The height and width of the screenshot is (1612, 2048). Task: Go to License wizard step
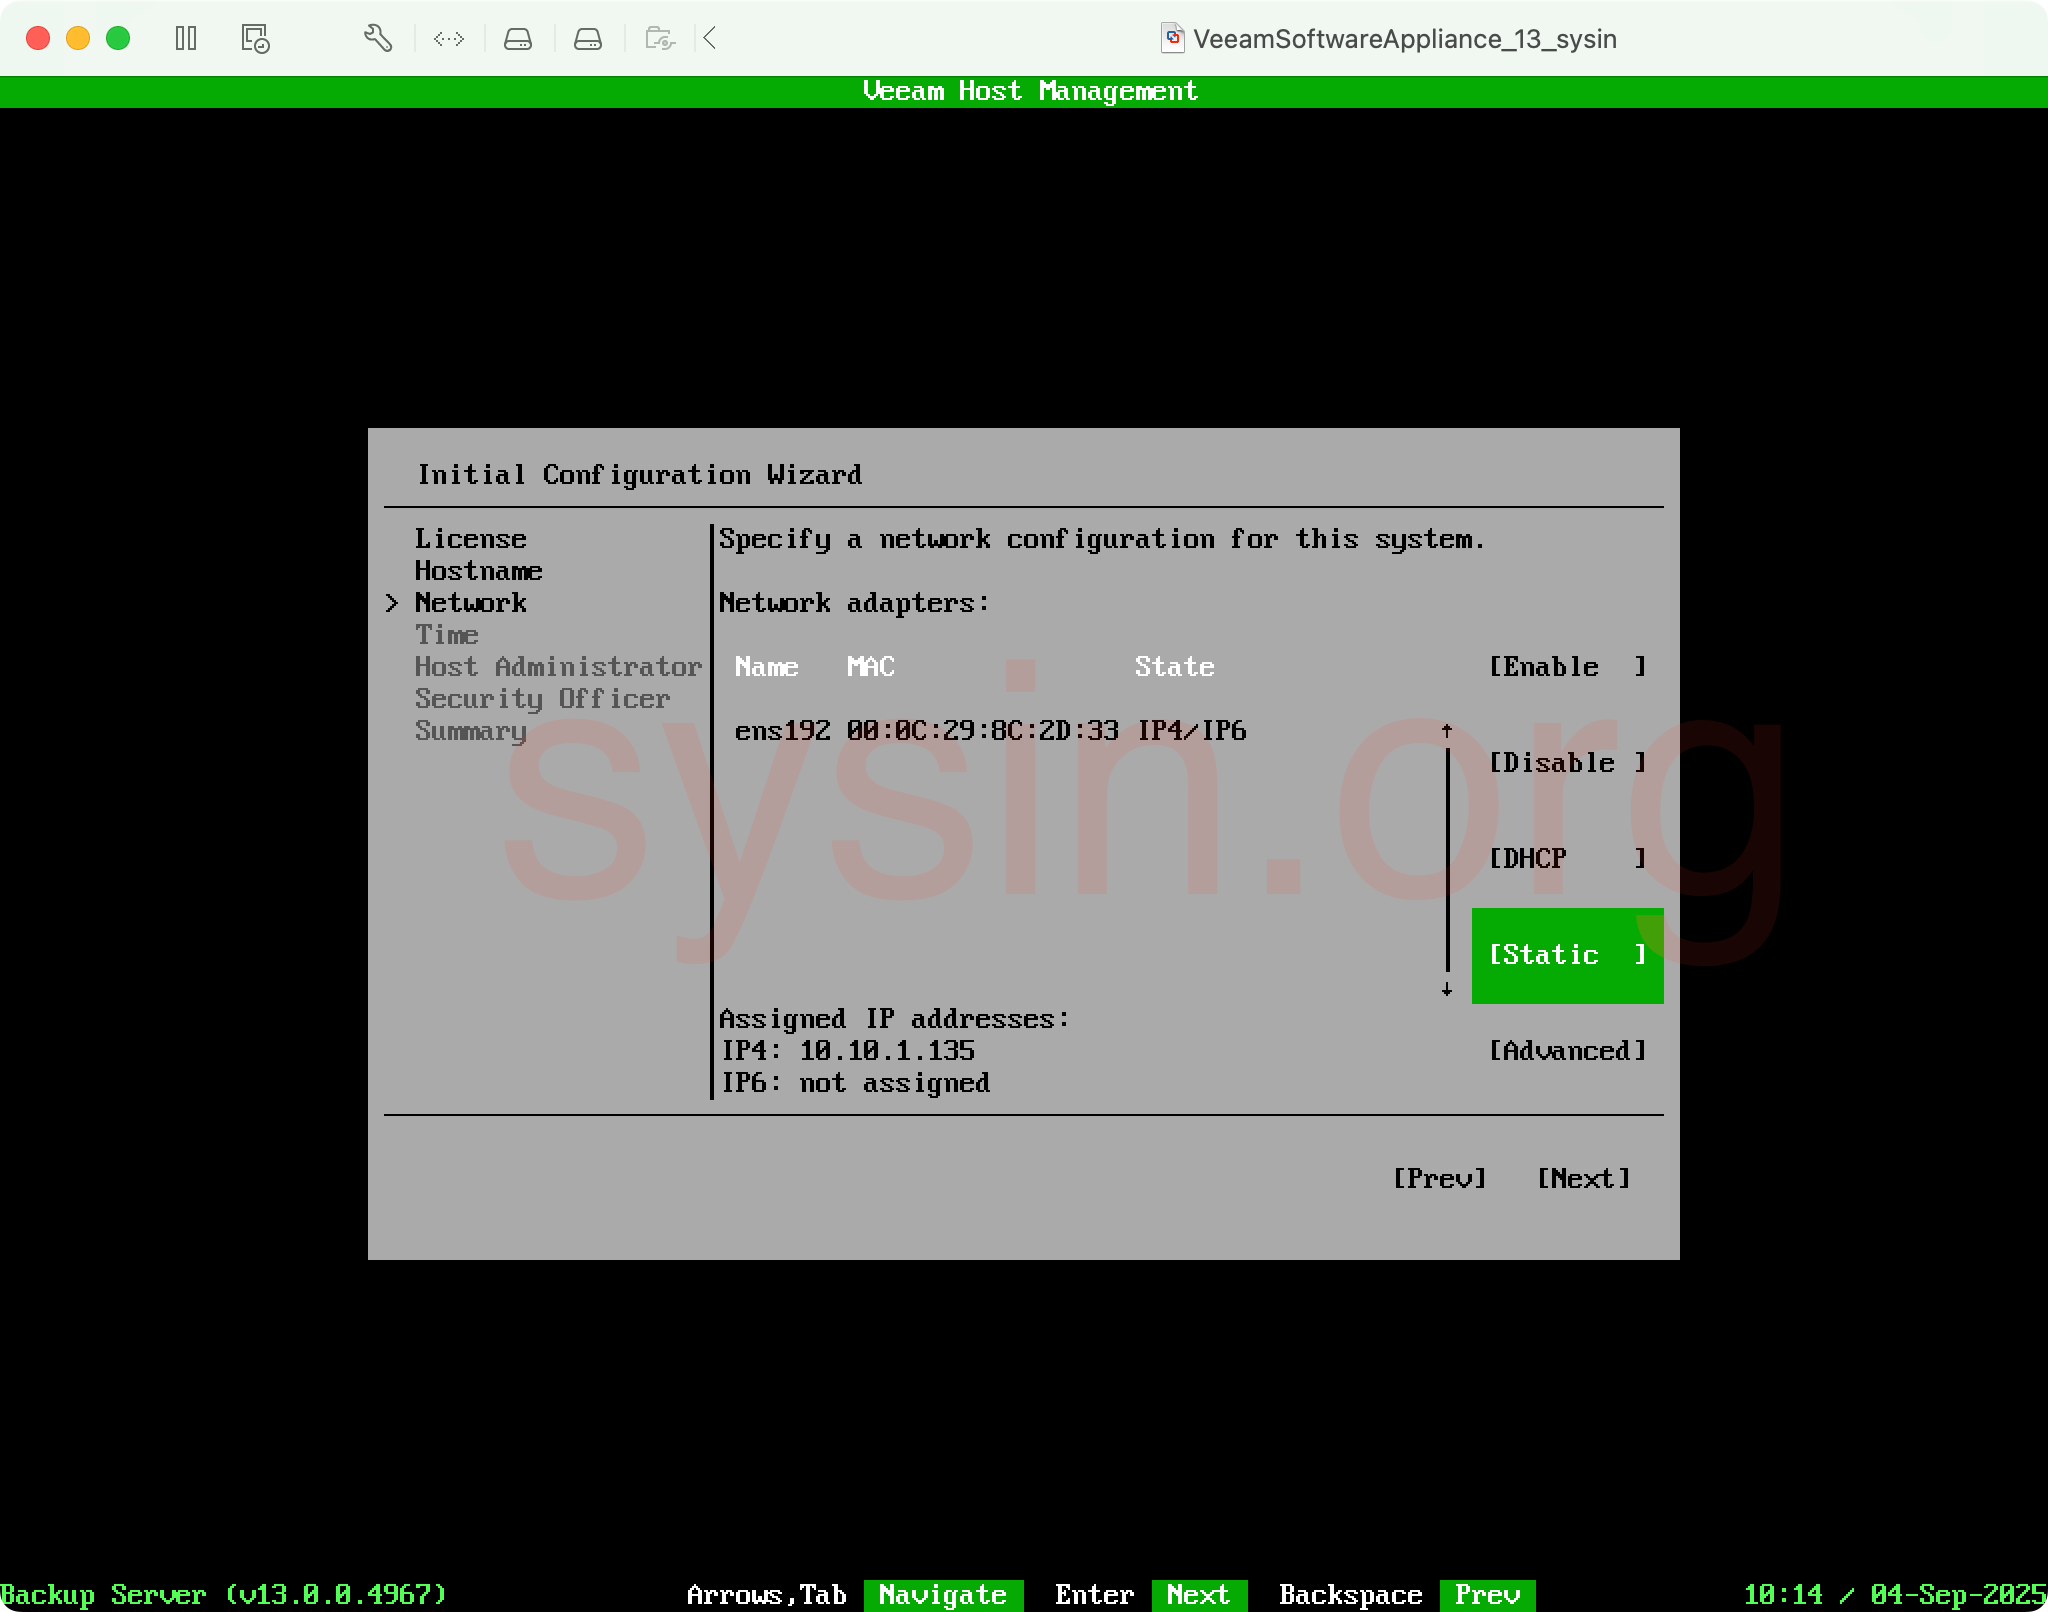point(470,539)
